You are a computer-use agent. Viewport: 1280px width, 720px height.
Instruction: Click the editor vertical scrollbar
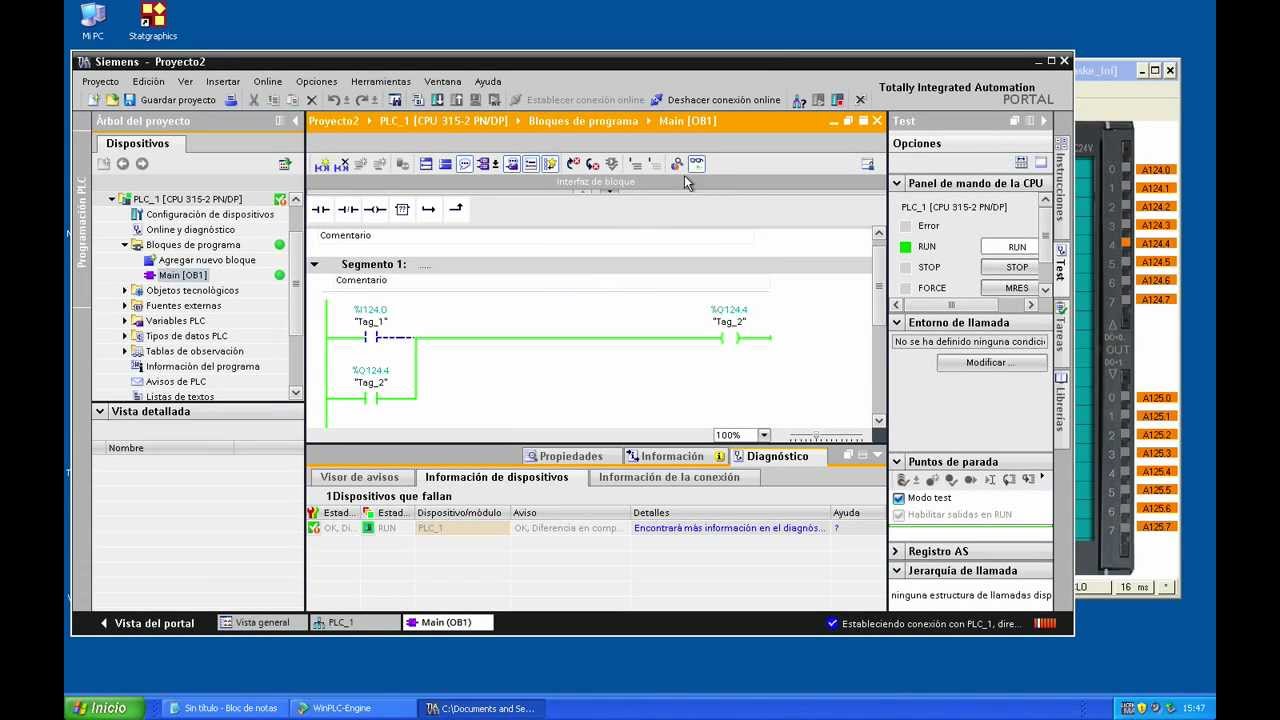coord(878,328)
